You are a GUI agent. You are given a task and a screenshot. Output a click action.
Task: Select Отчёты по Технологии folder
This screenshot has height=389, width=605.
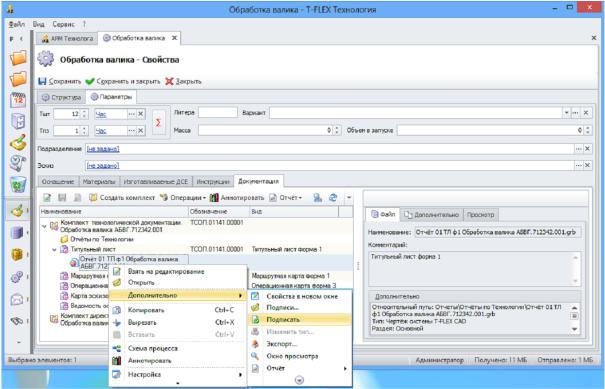[x=96, y=239]
